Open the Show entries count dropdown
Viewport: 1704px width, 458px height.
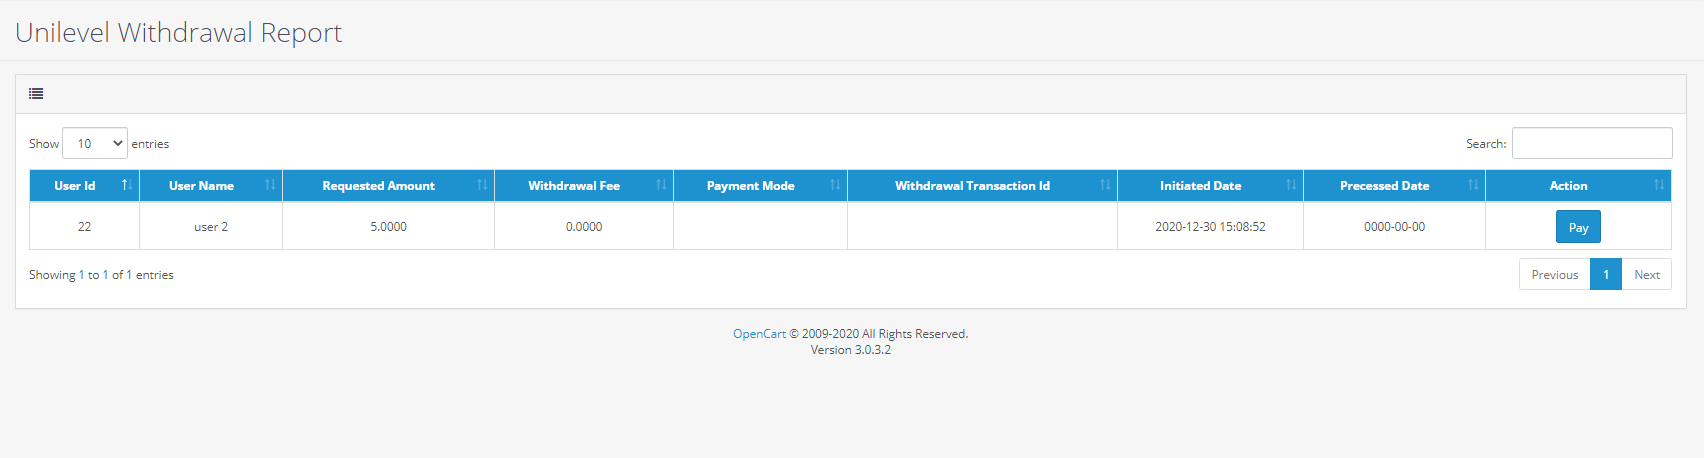coord(95,143)
